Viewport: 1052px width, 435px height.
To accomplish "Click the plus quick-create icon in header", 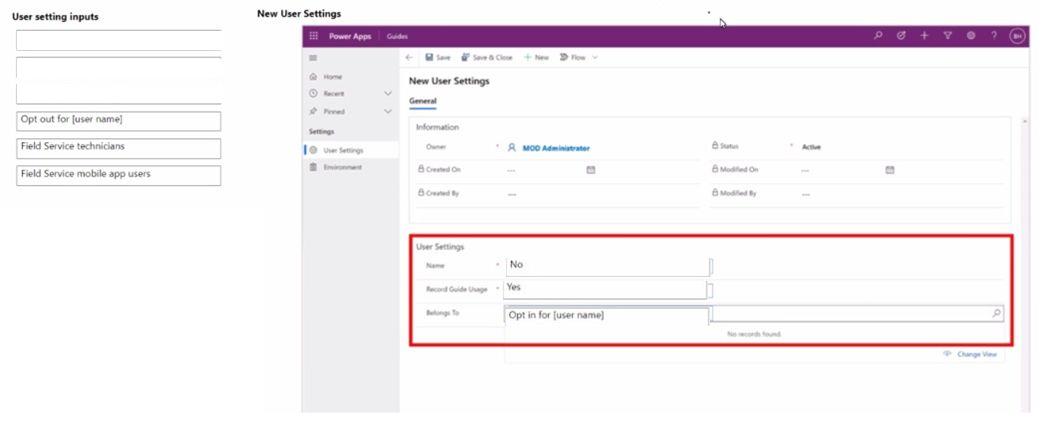I will point(924,36).
